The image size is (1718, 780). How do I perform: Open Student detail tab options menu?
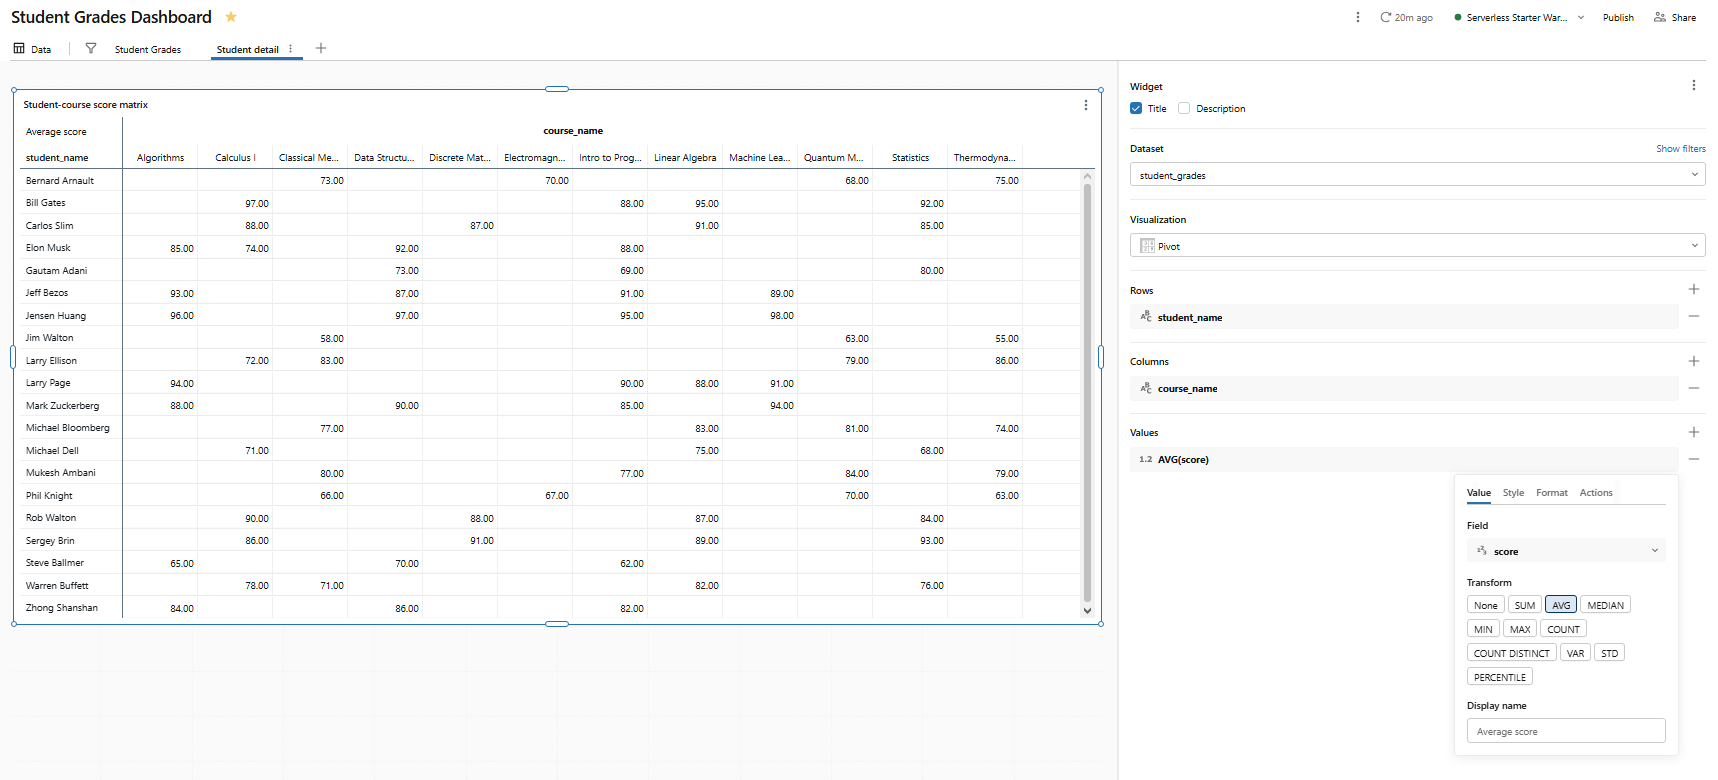(291, 49)
